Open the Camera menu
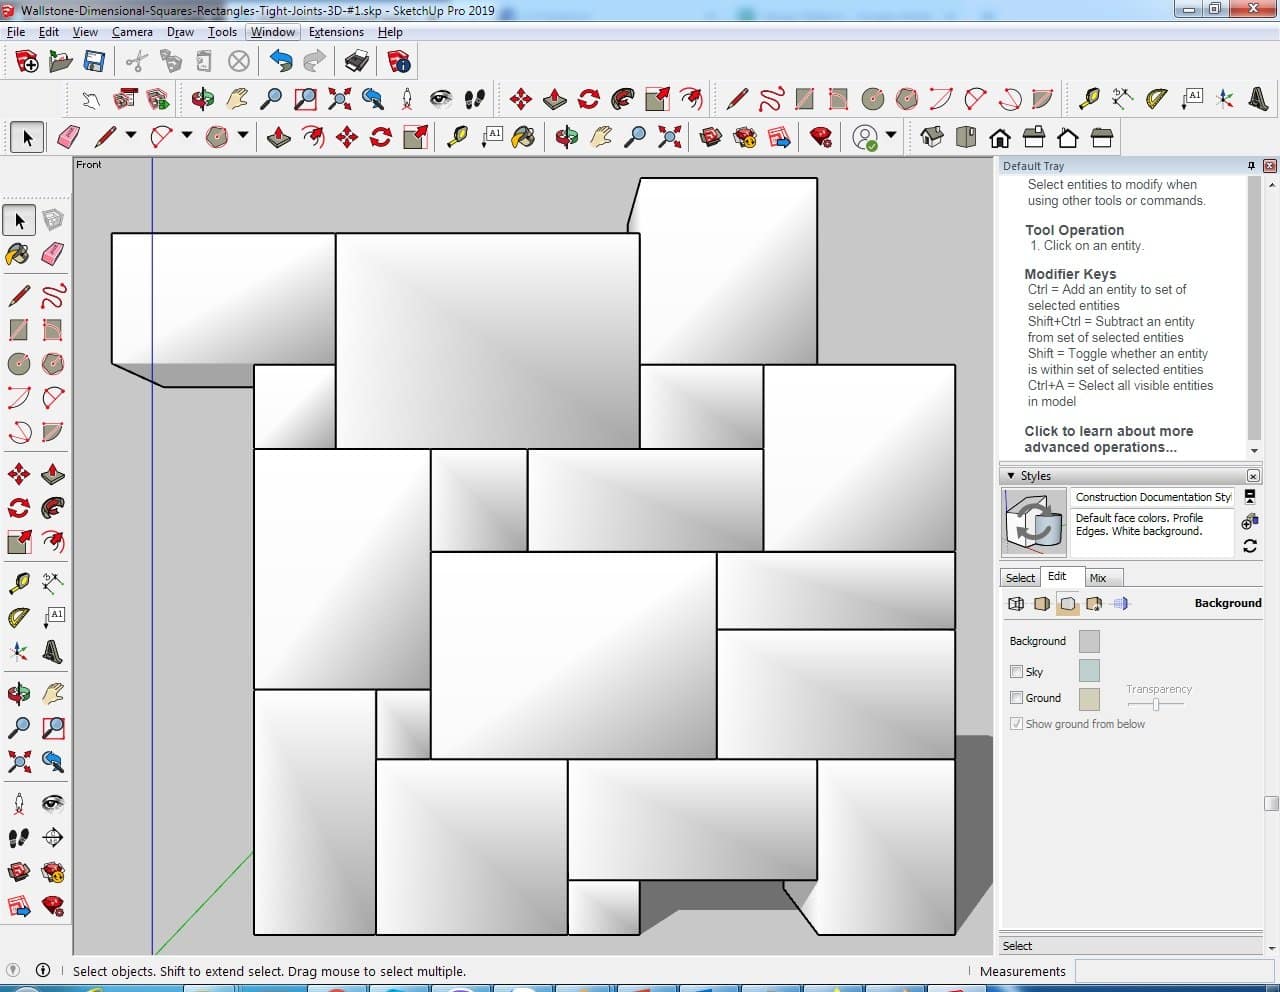The image size is (1280, 992). point(132,32)
